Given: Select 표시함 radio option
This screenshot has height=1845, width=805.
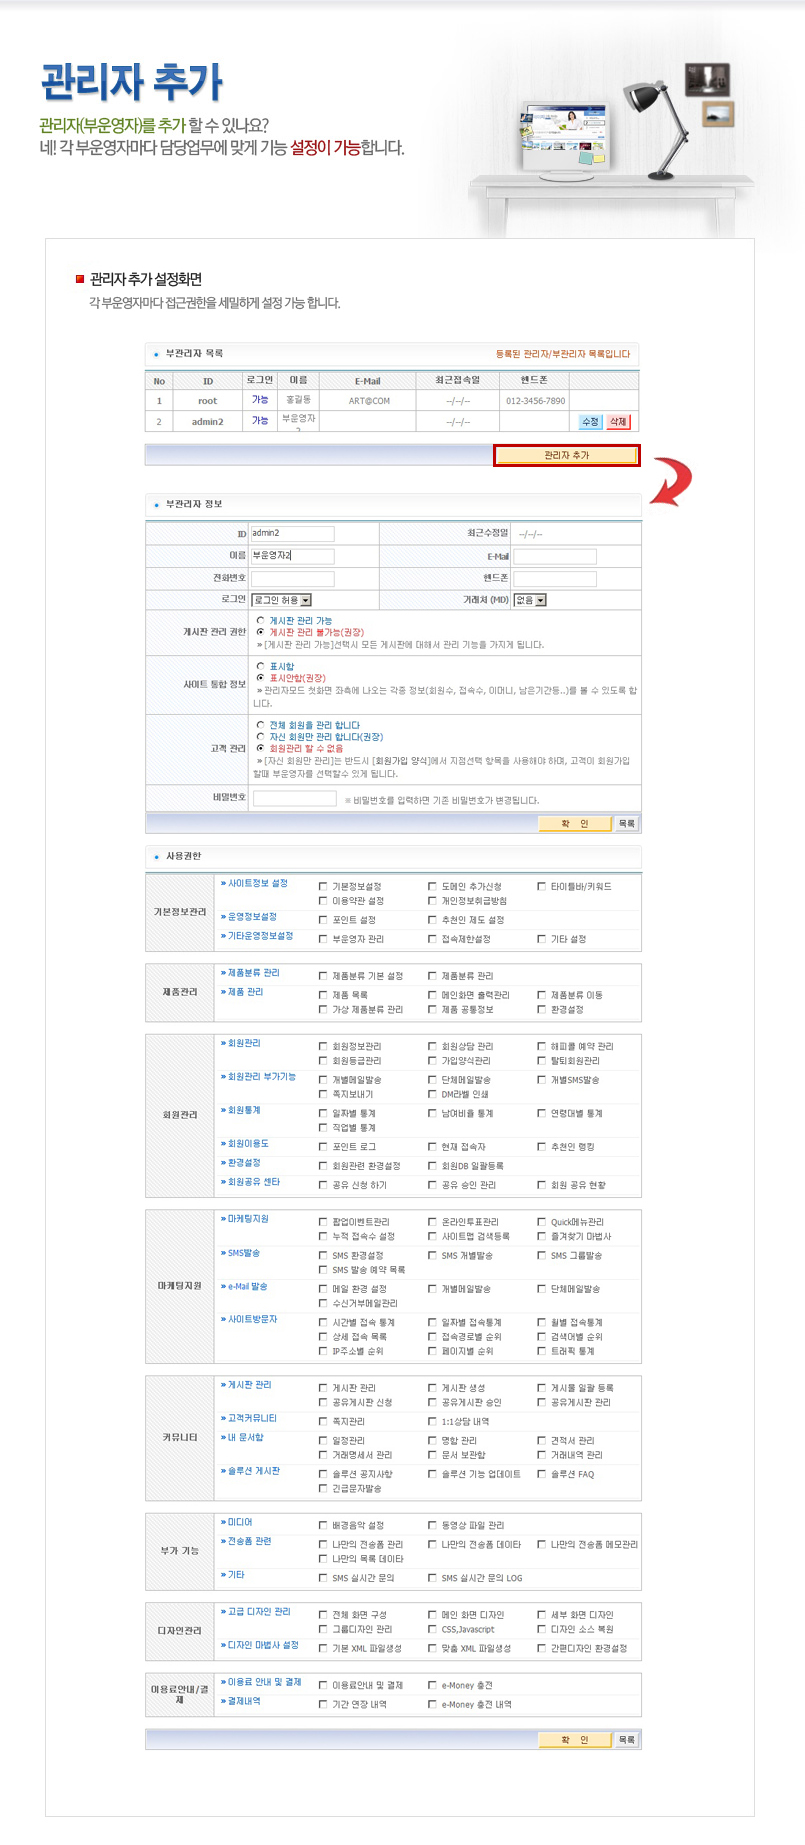Looking at the screenshot, I should (261, 666).
